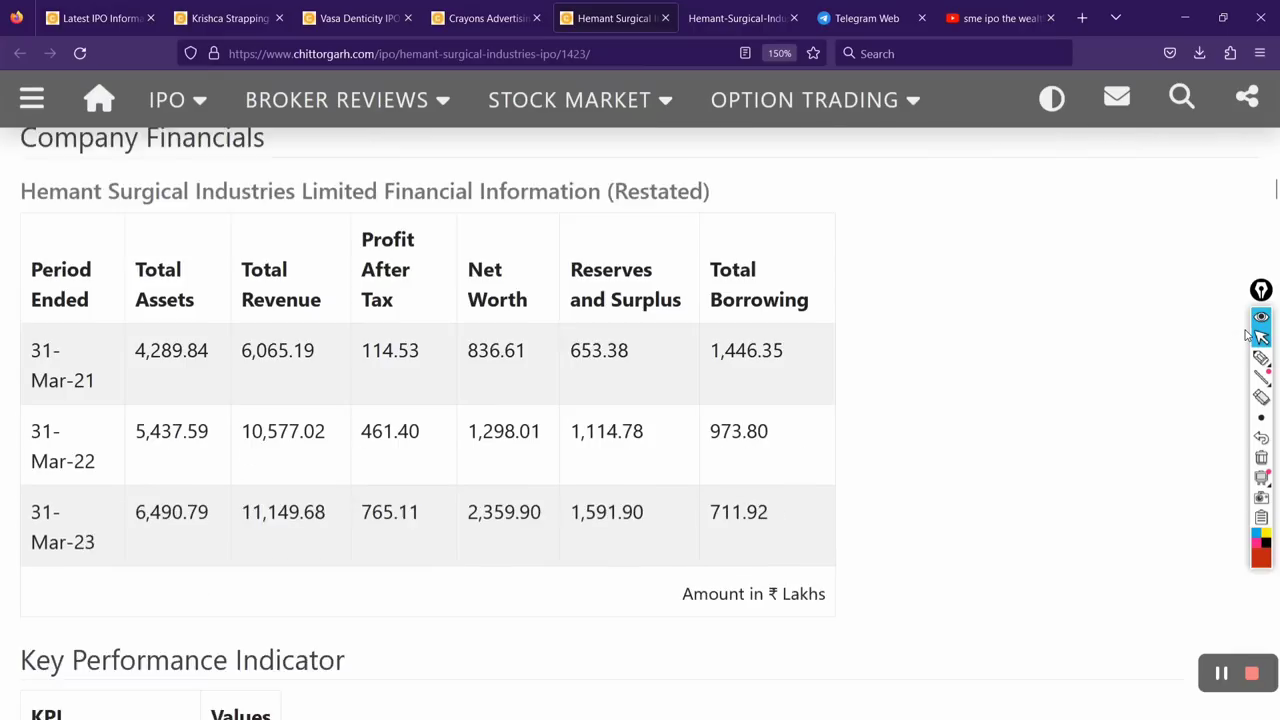Go to Chittorgarh home icon
This screenshot has width=1280, height=720.
point(99,98)
